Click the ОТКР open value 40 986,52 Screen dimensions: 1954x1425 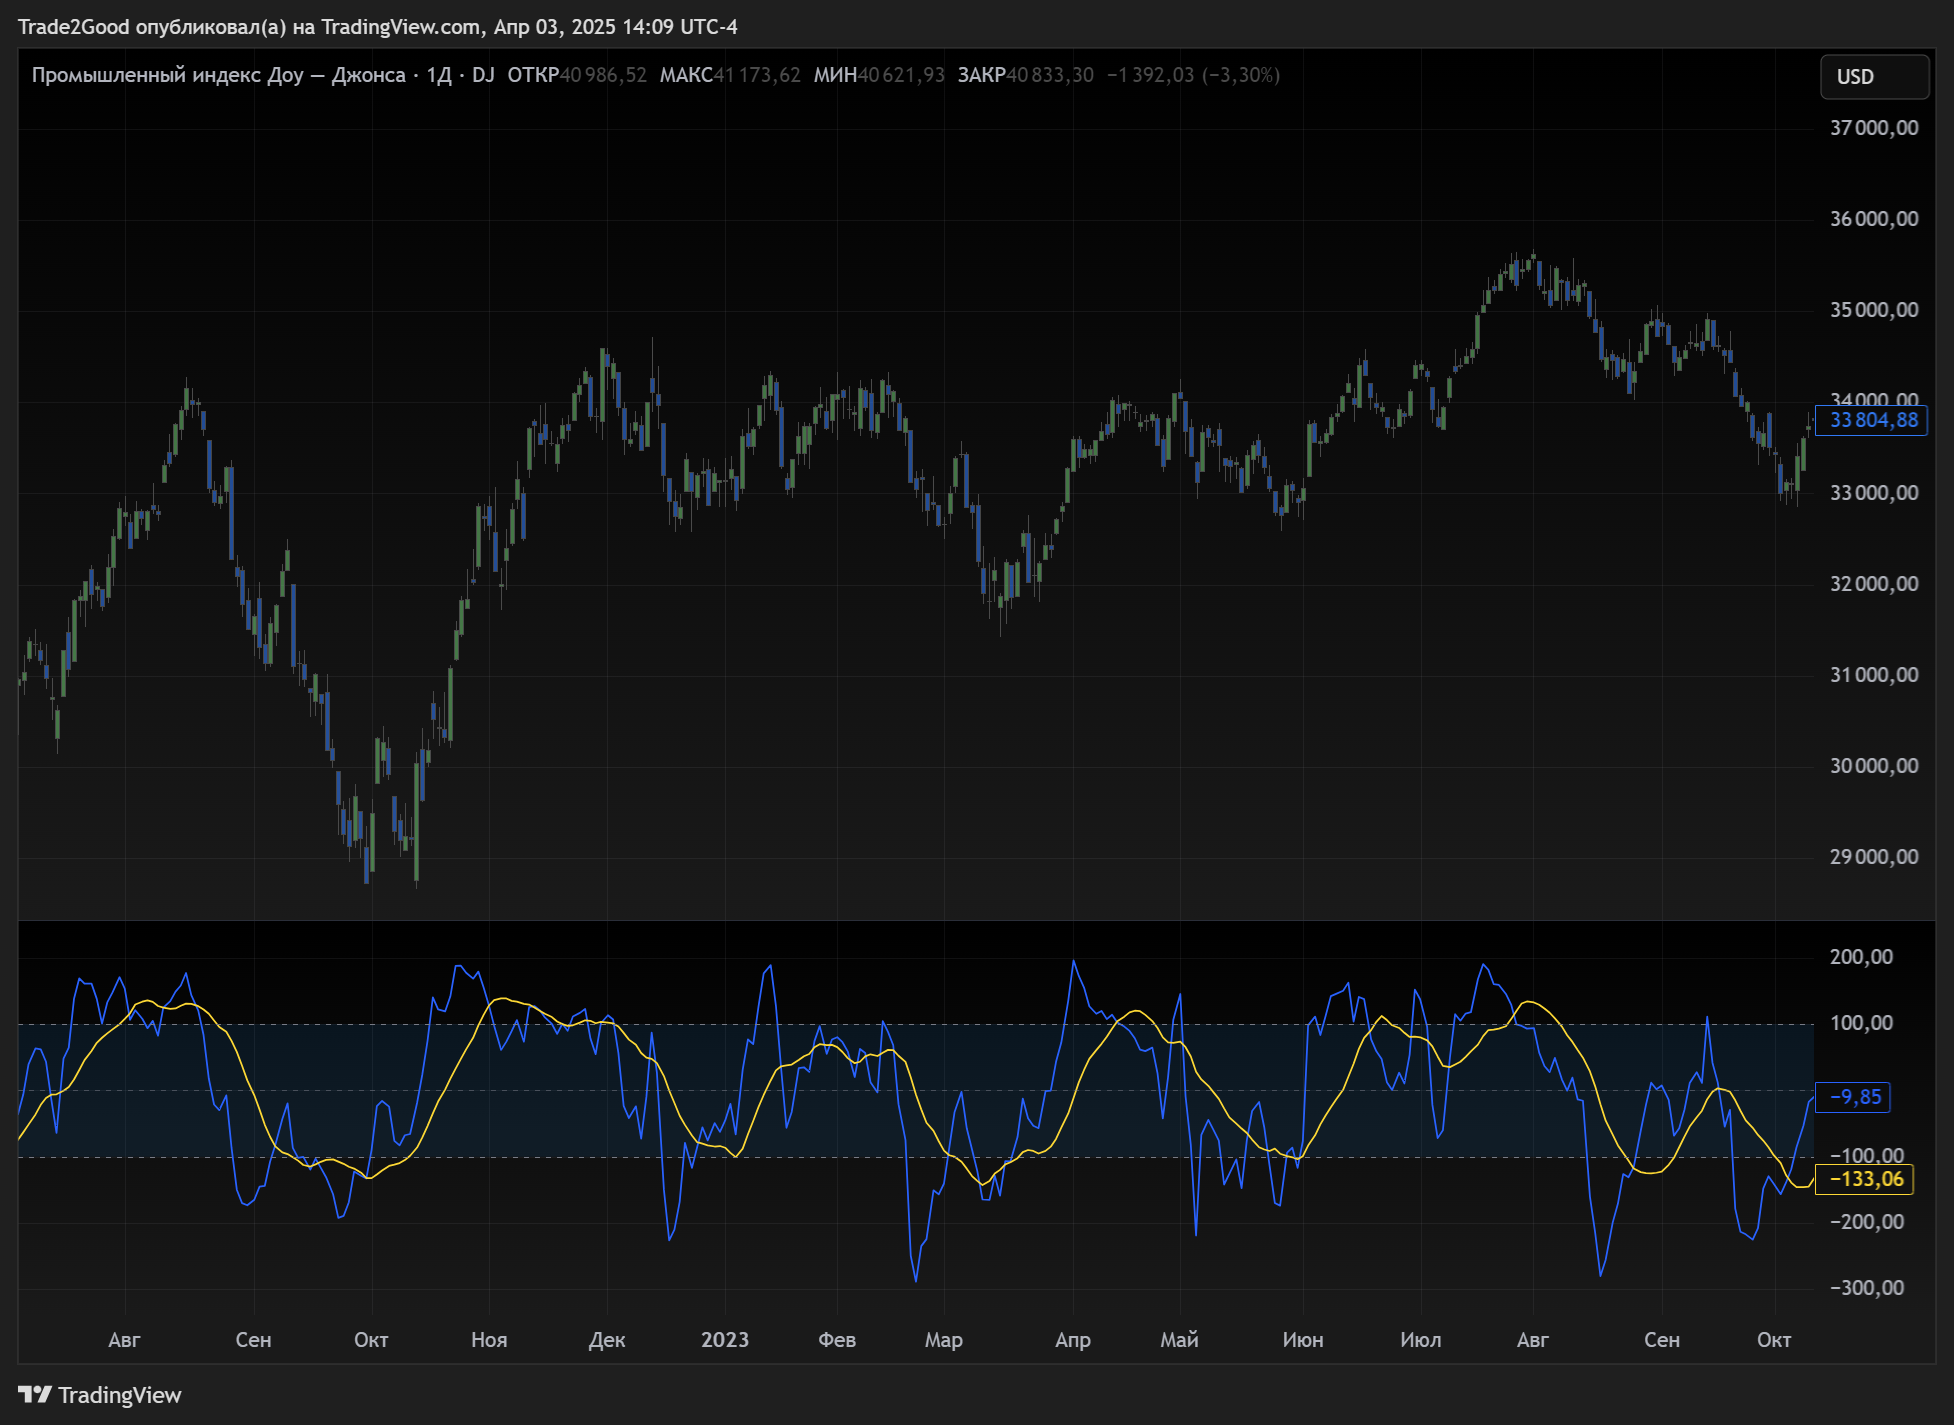[603, 75]
